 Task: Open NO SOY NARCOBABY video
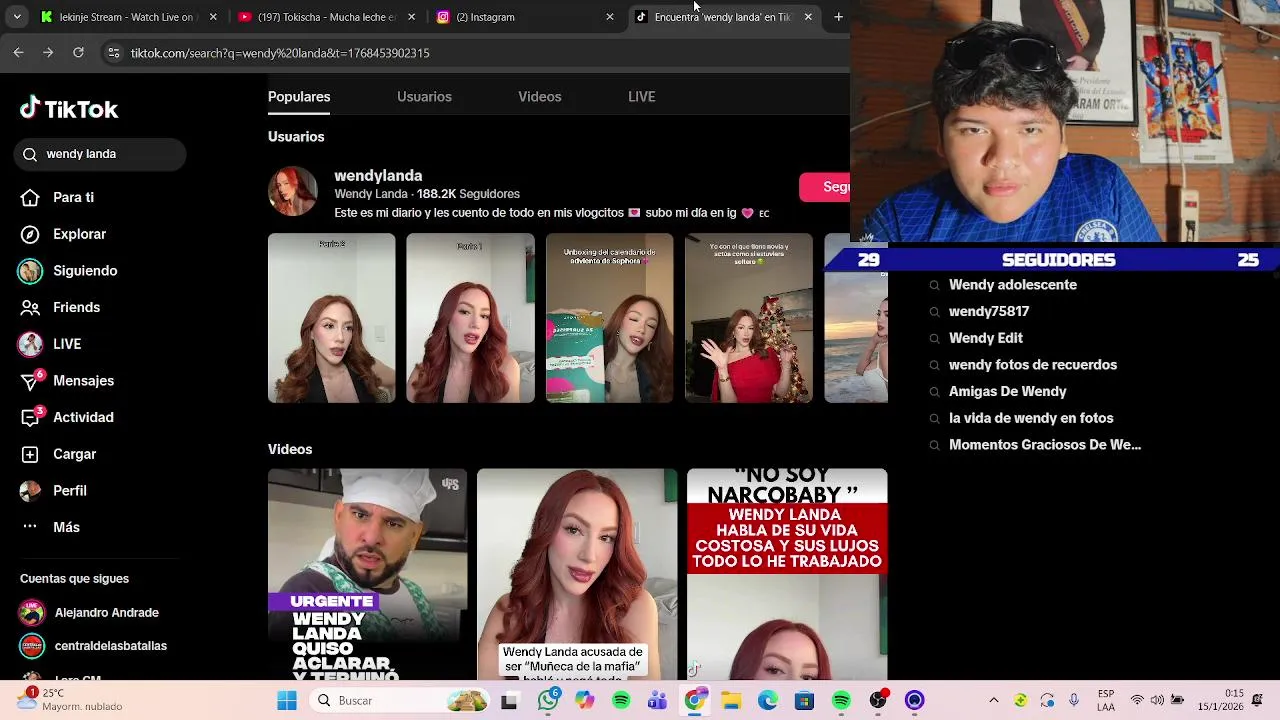click(x=787, y=574)
